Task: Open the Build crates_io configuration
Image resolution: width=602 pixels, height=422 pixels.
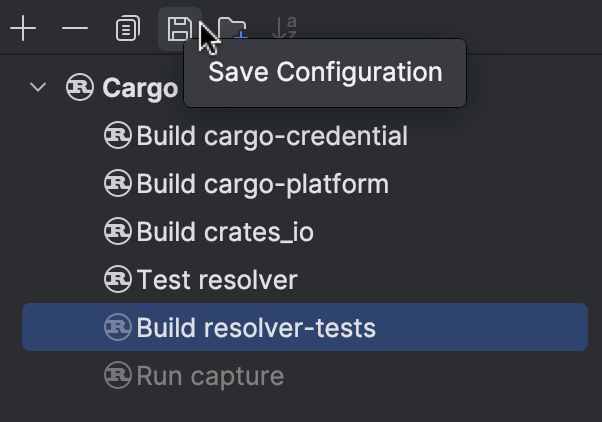Action: coord(225,232)
